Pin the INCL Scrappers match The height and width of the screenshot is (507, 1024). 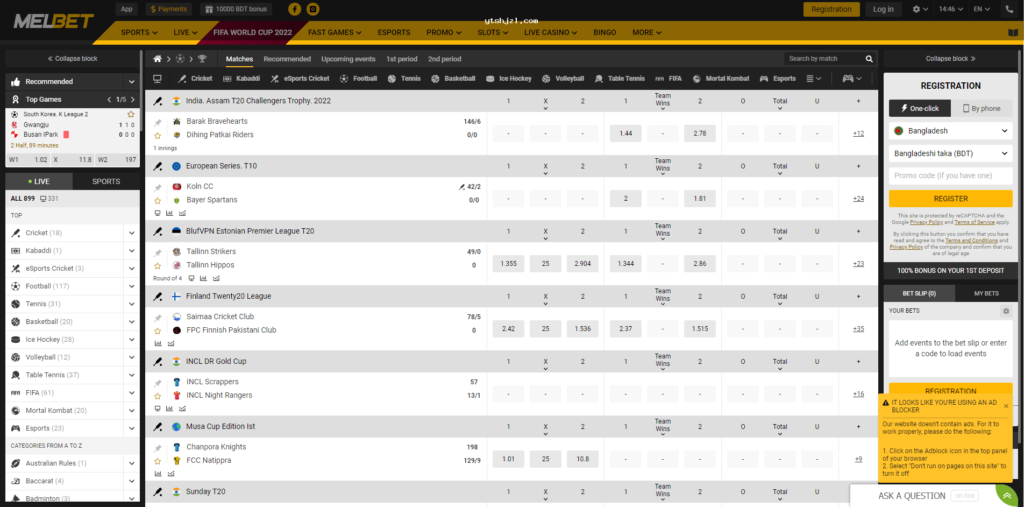coord(157,382)
